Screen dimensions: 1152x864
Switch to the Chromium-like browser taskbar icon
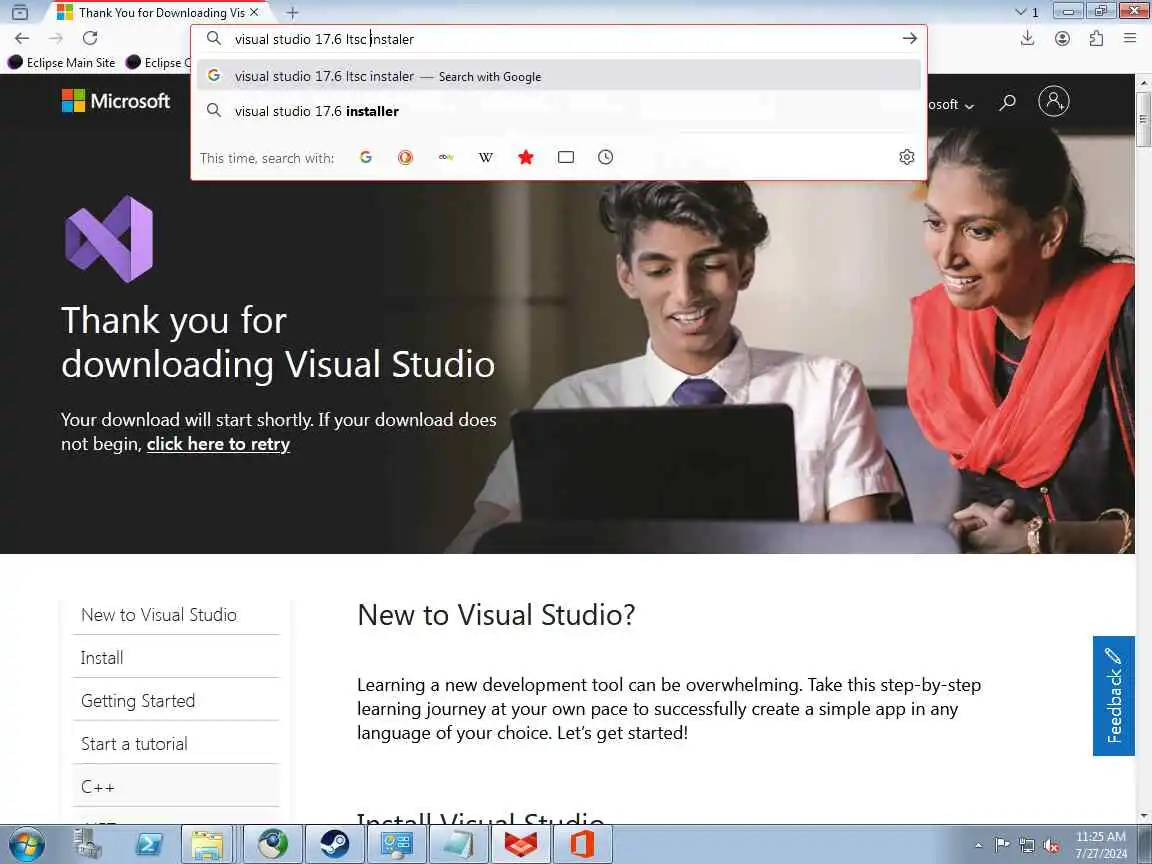(272, 844)
